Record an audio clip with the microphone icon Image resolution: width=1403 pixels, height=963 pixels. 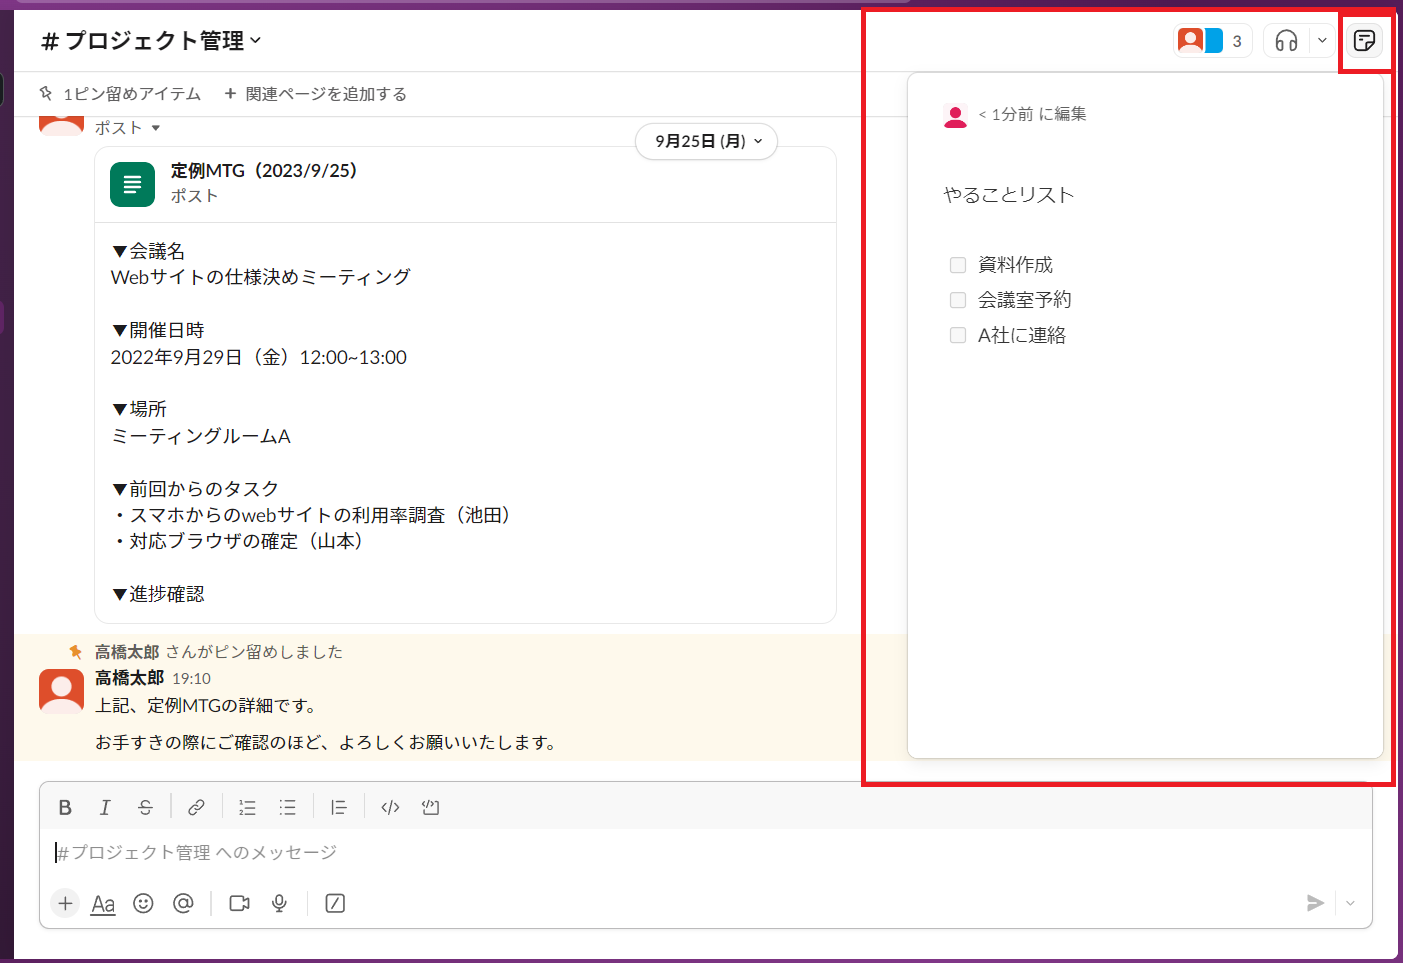tap(278, 903)
